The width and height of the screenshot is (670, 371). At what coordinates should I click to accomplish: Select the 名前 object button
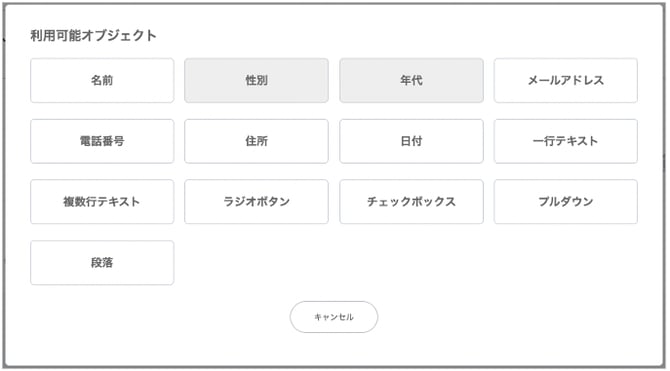point(102,80)
